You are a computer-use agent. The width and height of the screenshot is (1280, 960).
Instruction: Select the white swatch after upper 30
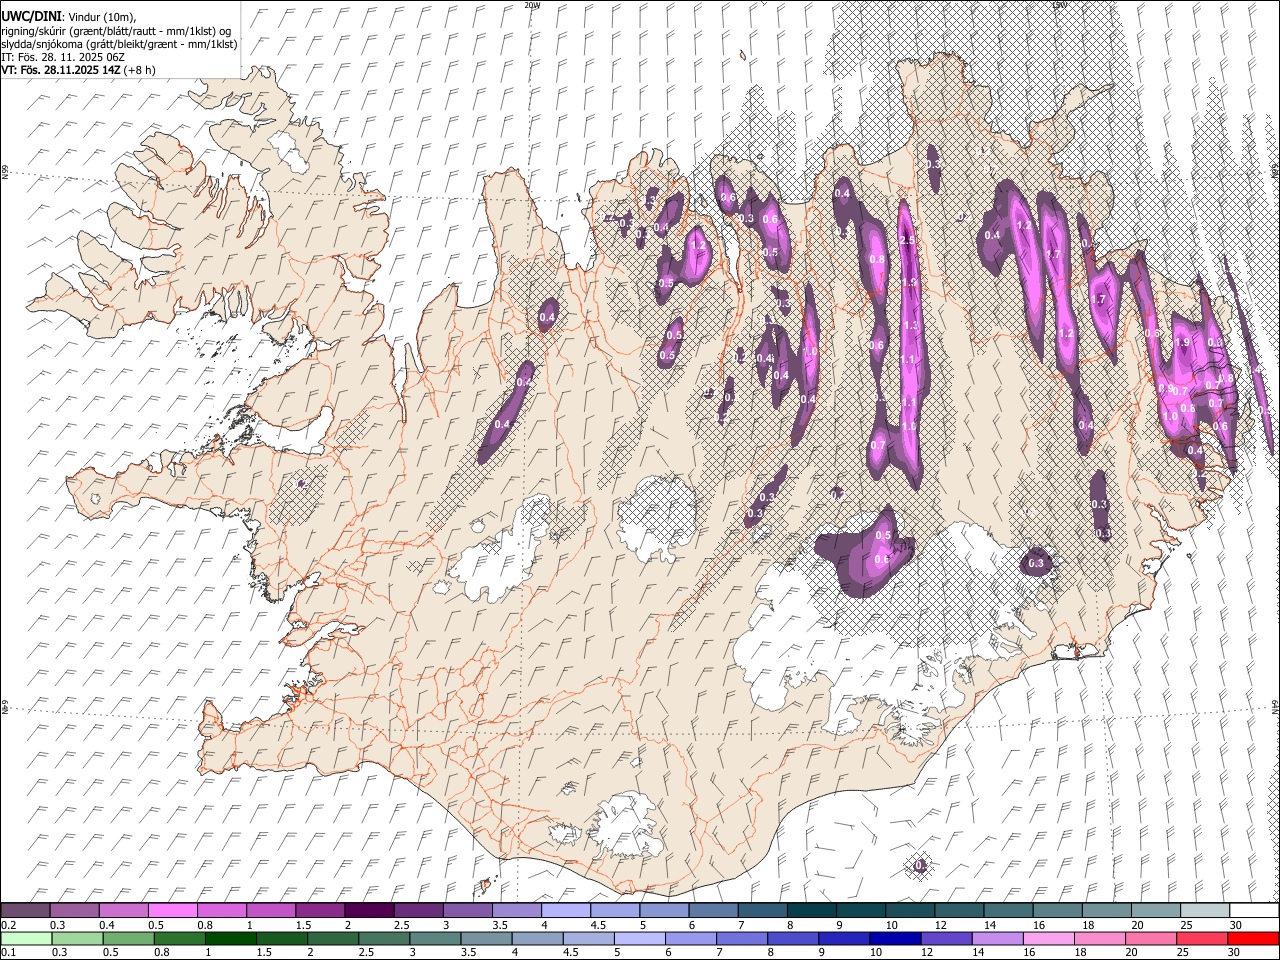tap(1255, 911)
